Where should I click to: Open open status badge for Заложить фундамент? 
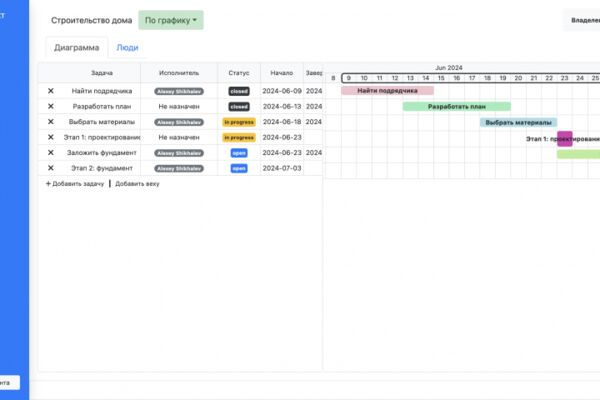239,153
